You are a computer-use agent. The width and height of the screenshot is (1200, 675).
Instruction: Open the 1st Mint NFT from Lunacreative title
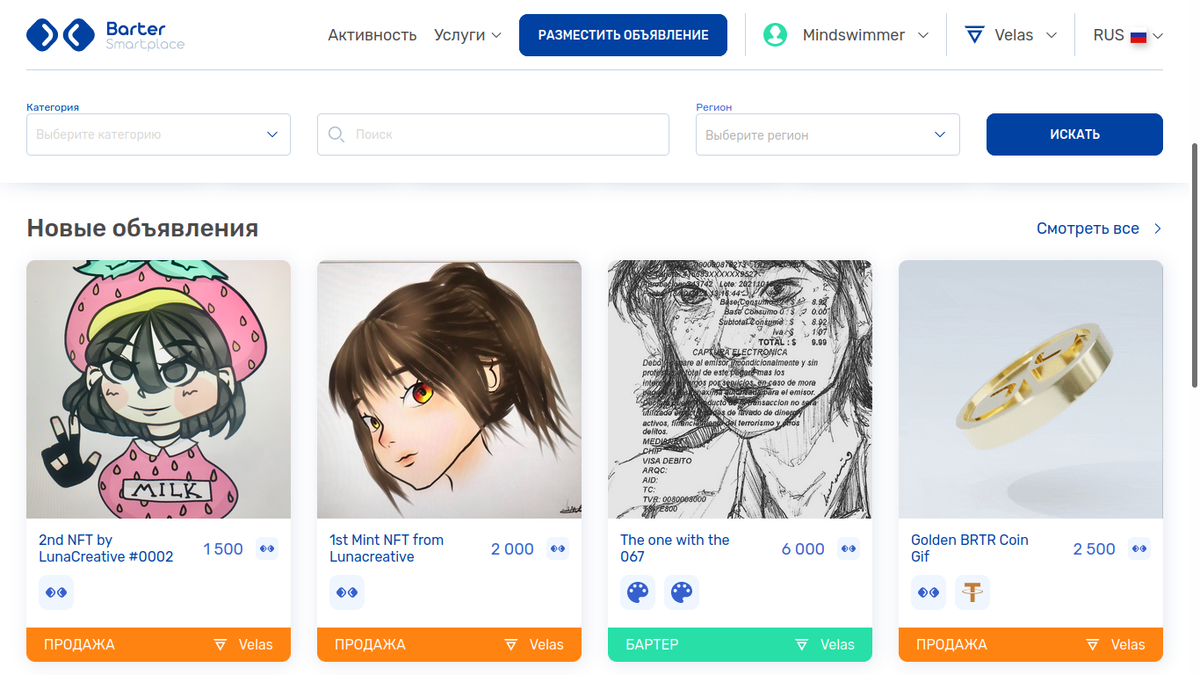[x=387, y=548]
